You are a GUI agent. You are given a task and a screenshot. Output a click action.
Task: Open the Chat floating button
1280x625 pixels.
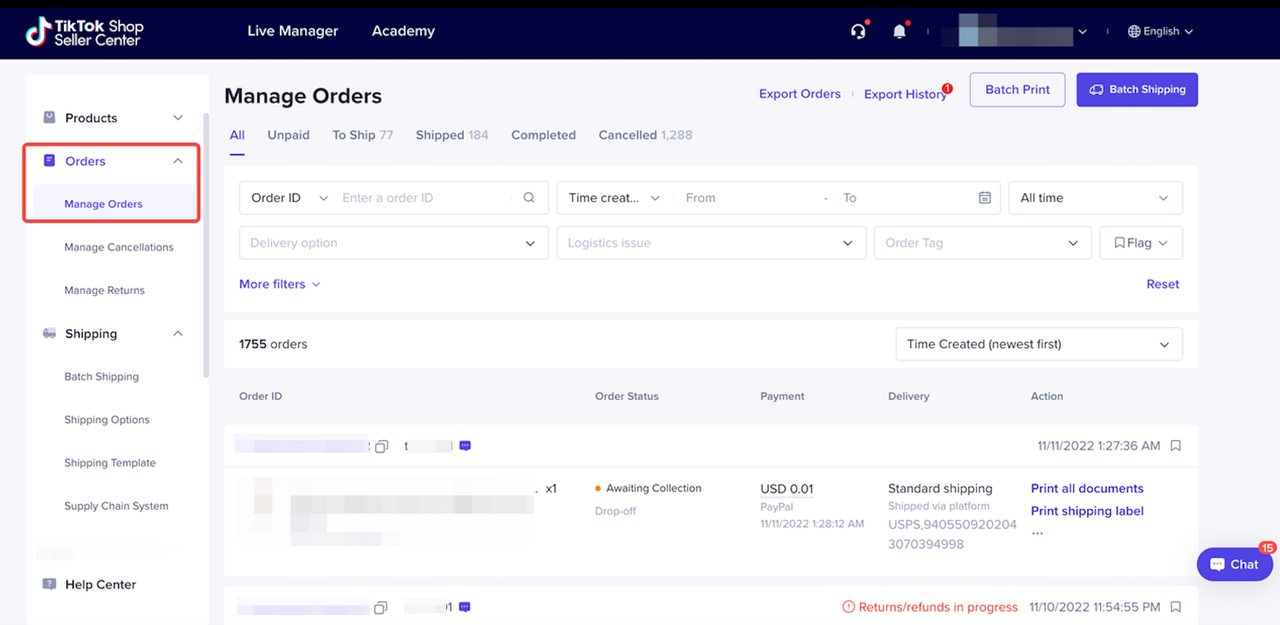point(1234,564)
